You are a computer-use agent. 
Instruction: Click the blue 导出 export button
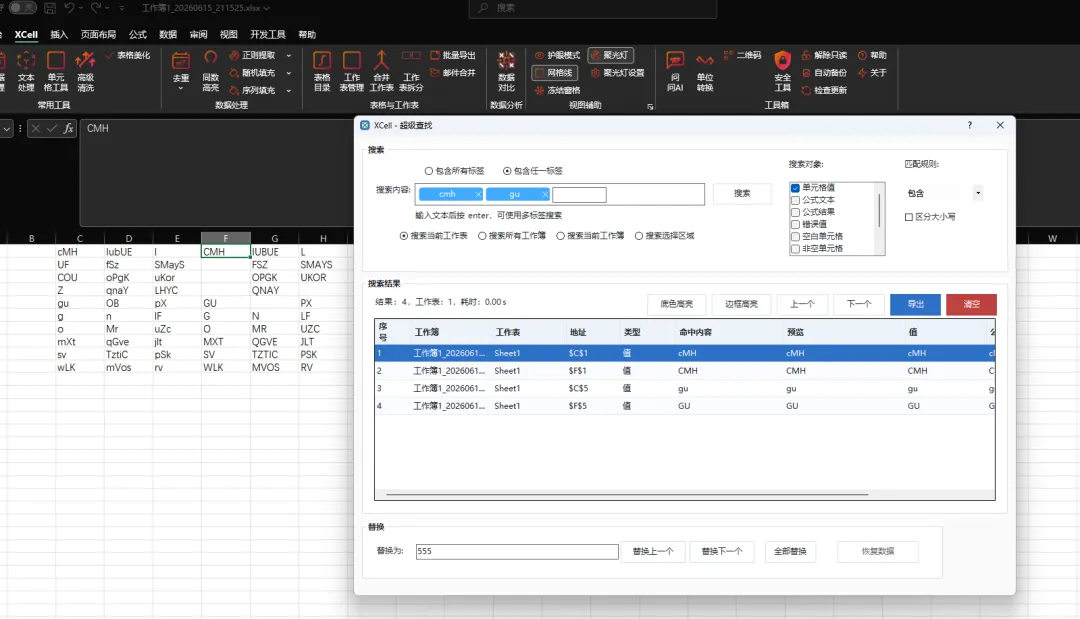pos(915,304)
